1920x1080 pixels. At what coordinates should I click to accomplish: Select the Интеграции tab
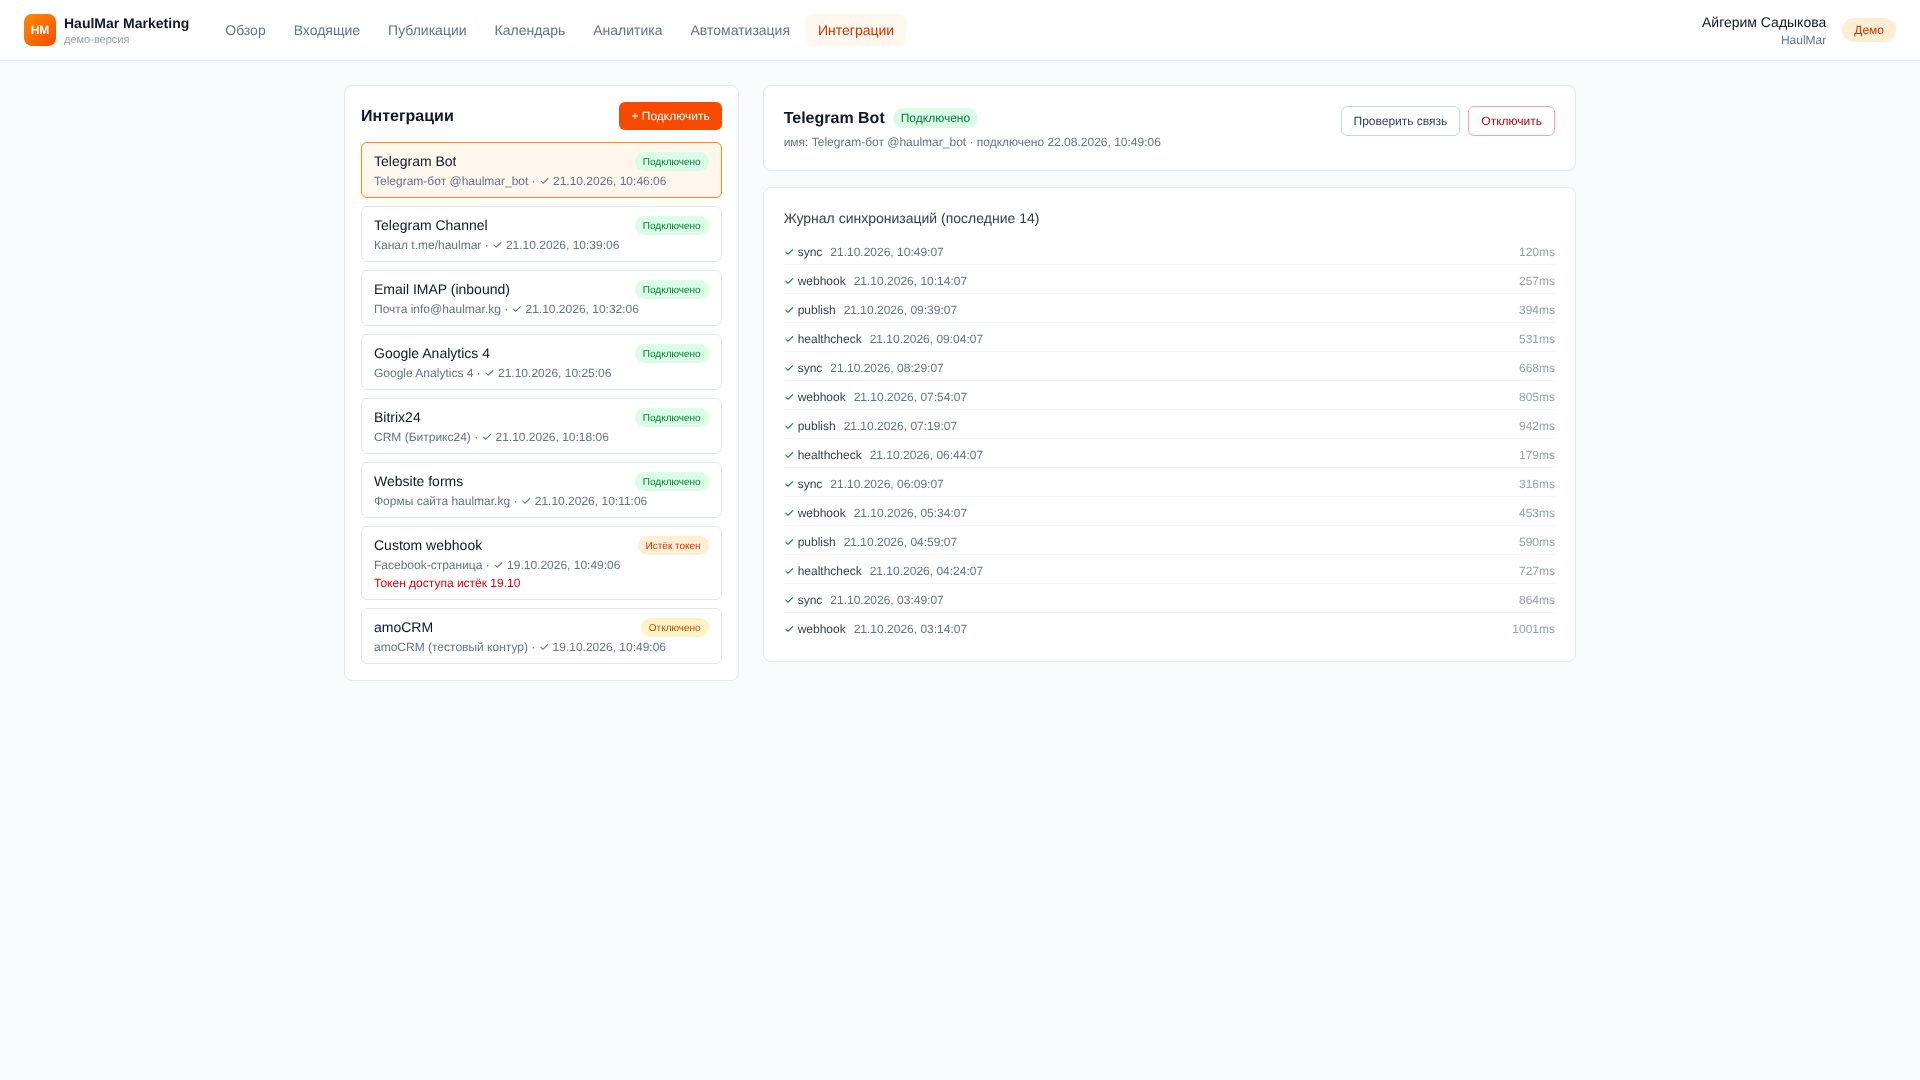coord(856,30)
